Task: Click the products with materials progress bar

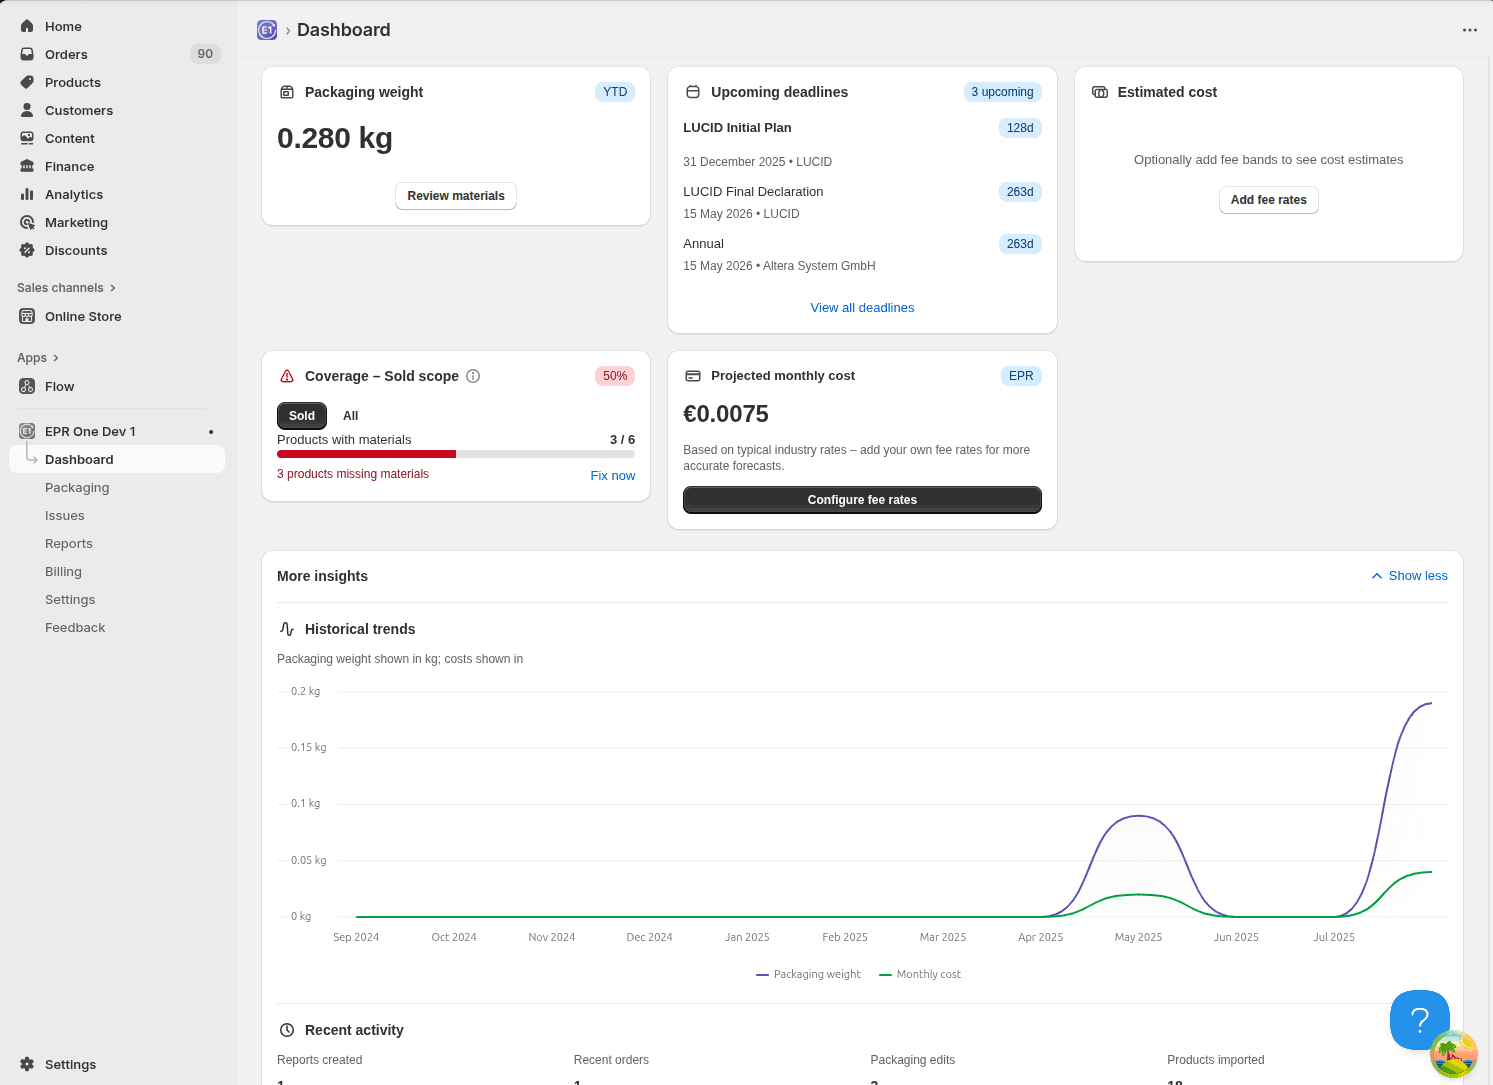Action: tap(456, 454)
